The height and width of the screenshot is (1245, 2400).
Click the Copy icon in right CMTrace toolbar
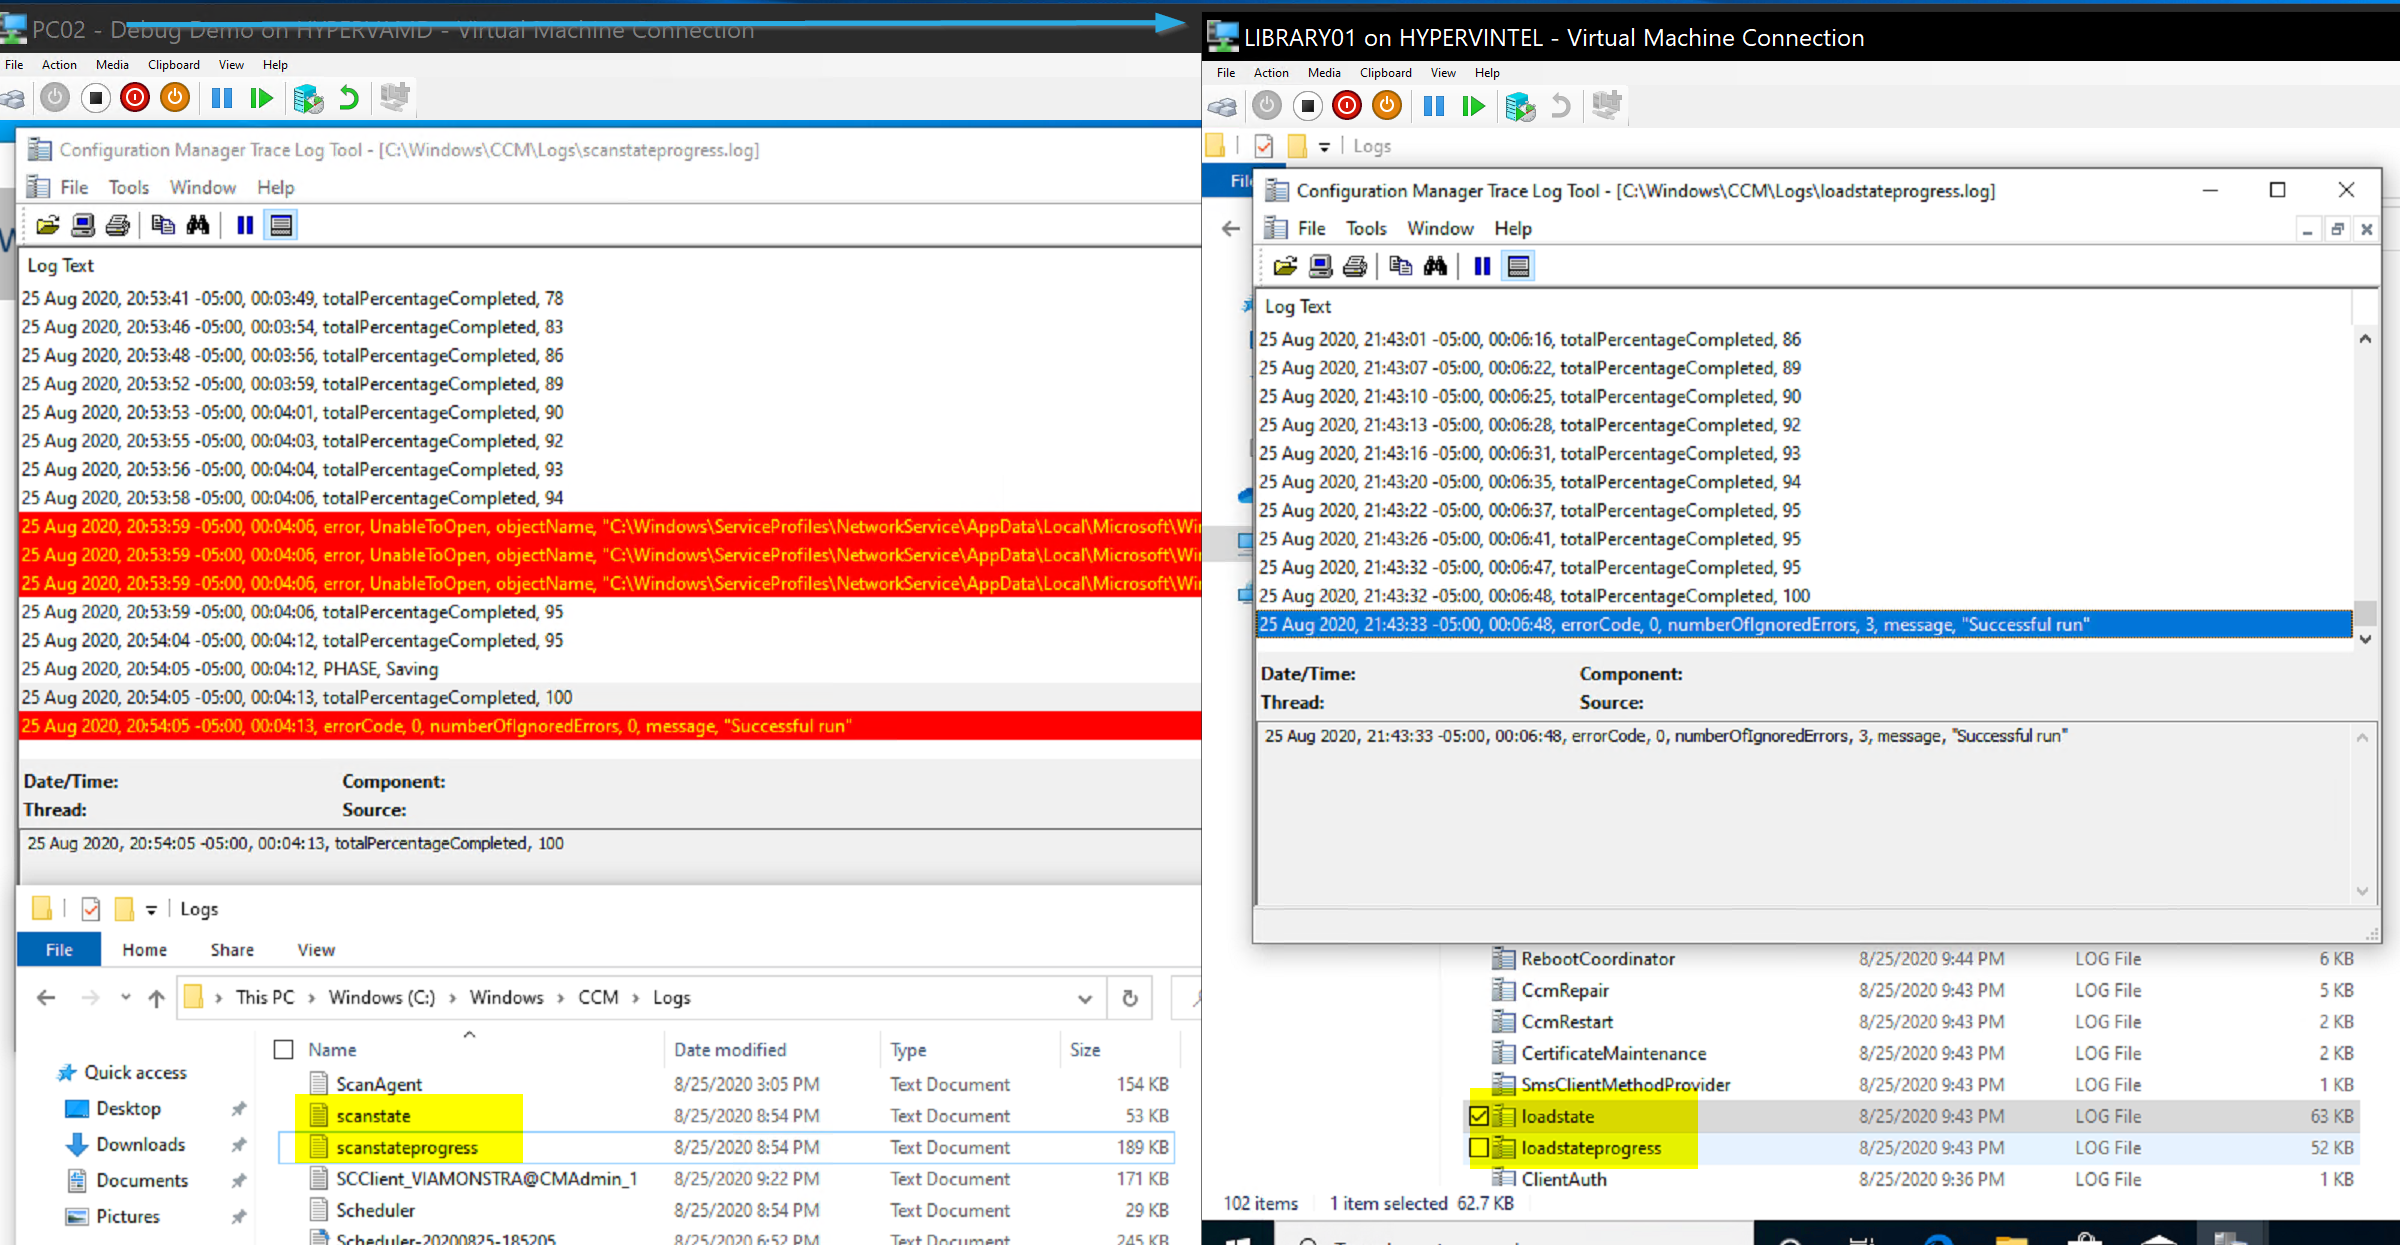point(1400,266)
